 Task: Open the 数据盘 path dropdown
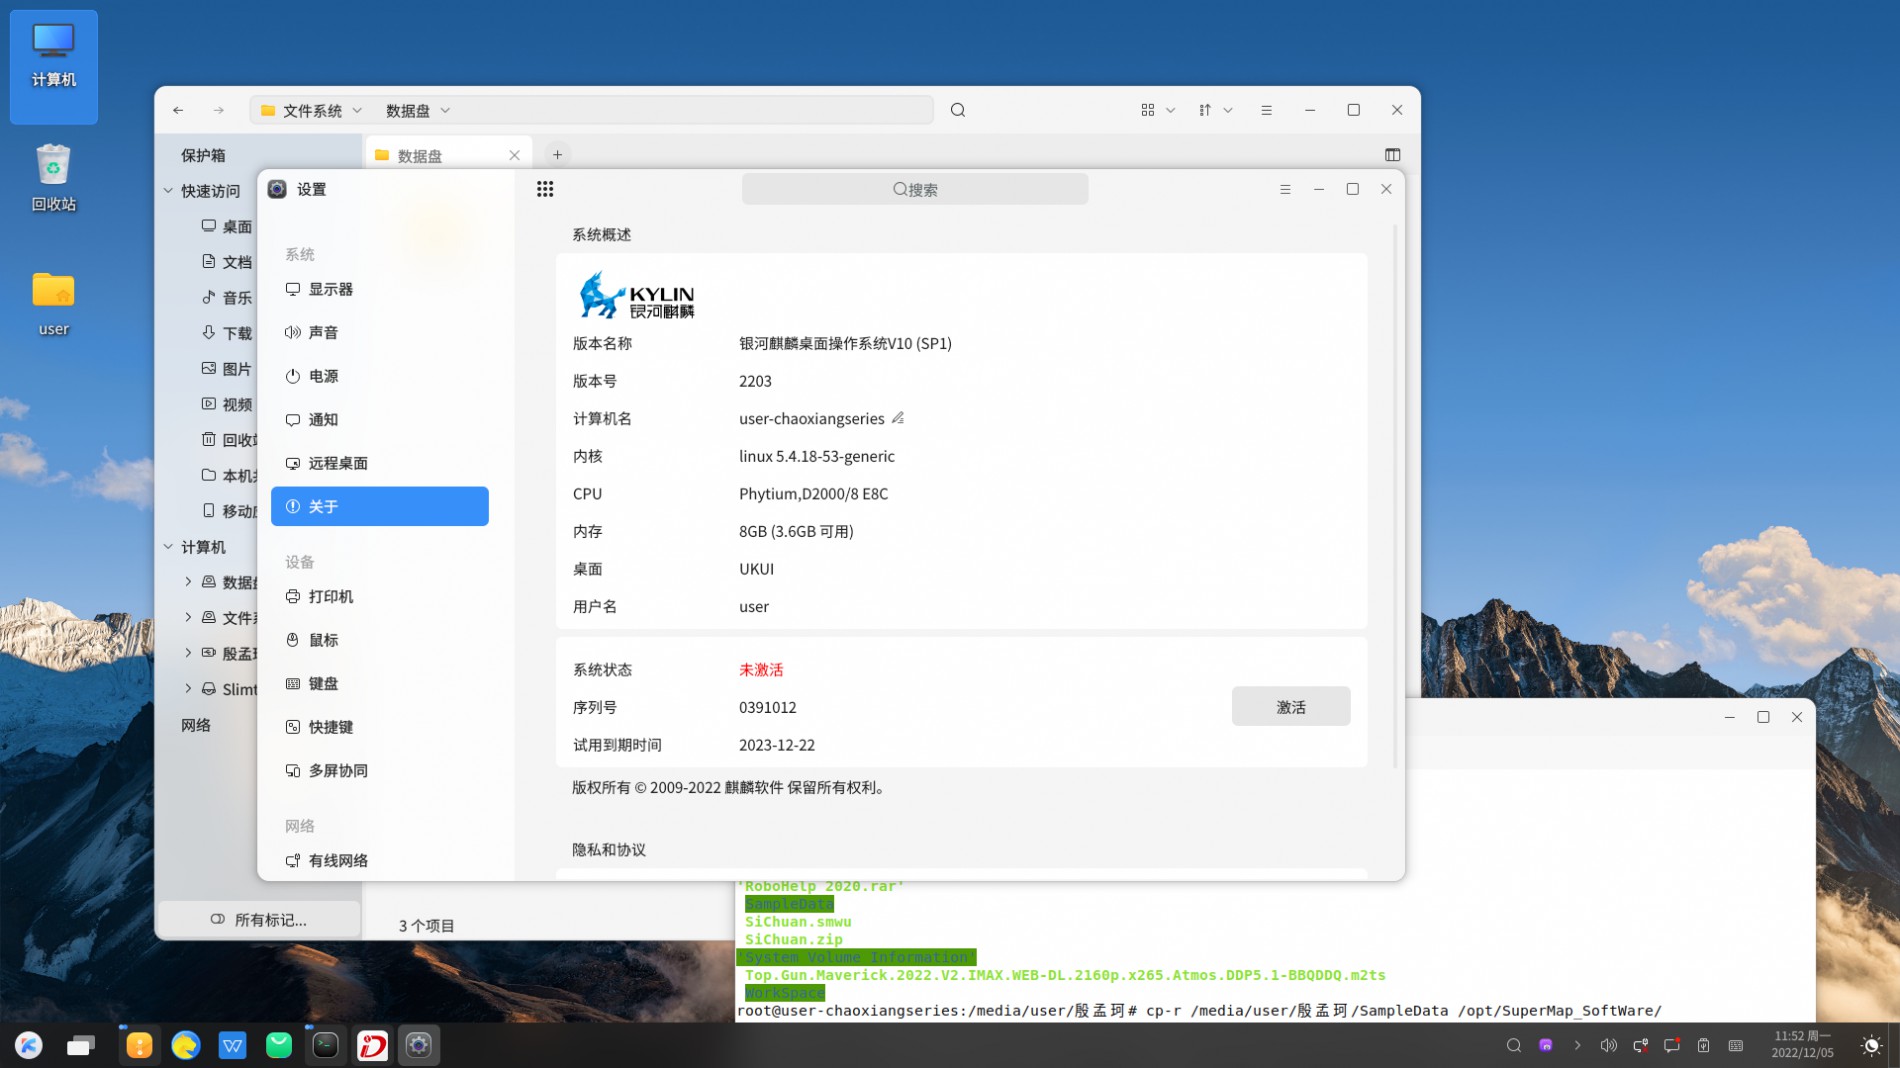coord(445,110)
